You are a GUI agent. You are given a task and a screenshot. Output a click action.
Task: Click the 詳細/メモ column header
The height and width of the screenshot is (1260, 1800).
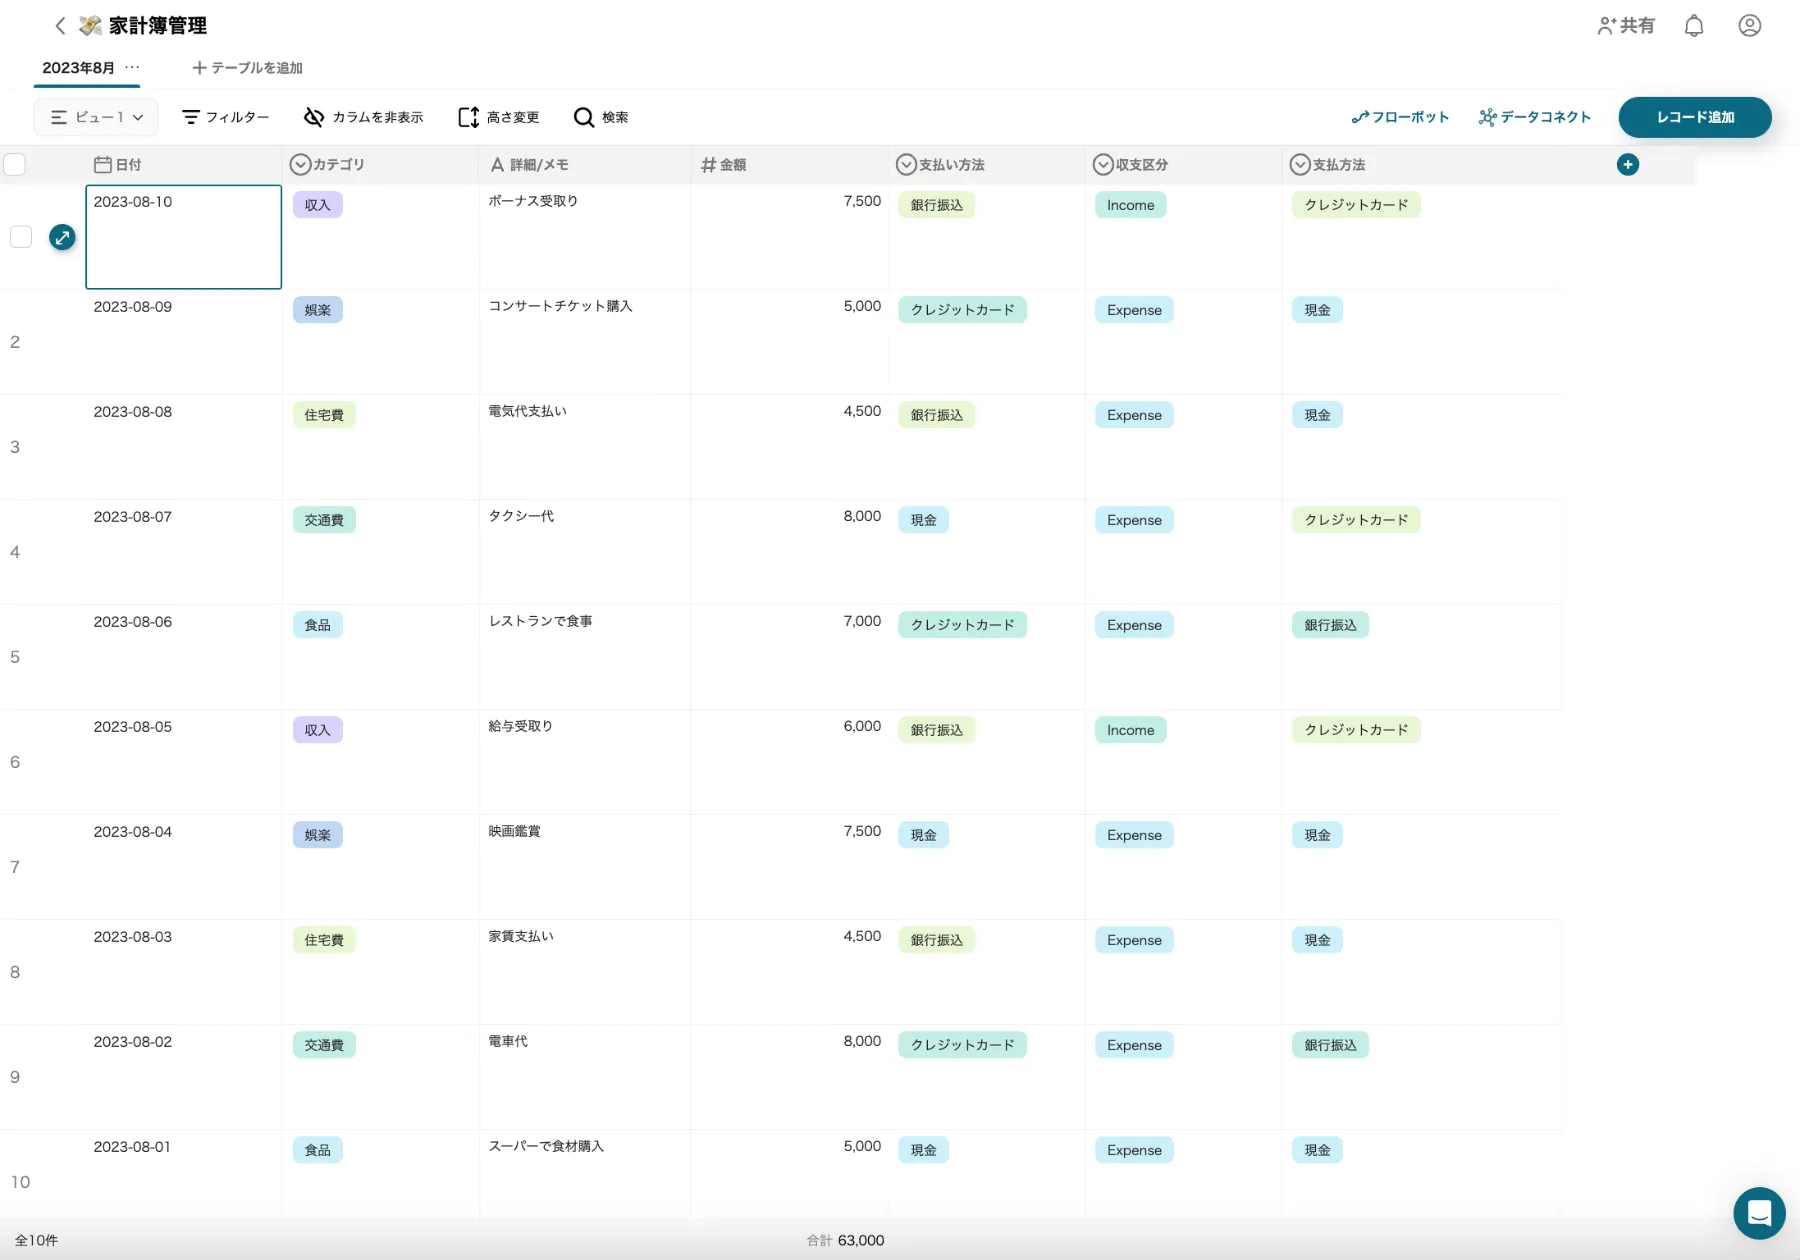(x=585, y=165)
